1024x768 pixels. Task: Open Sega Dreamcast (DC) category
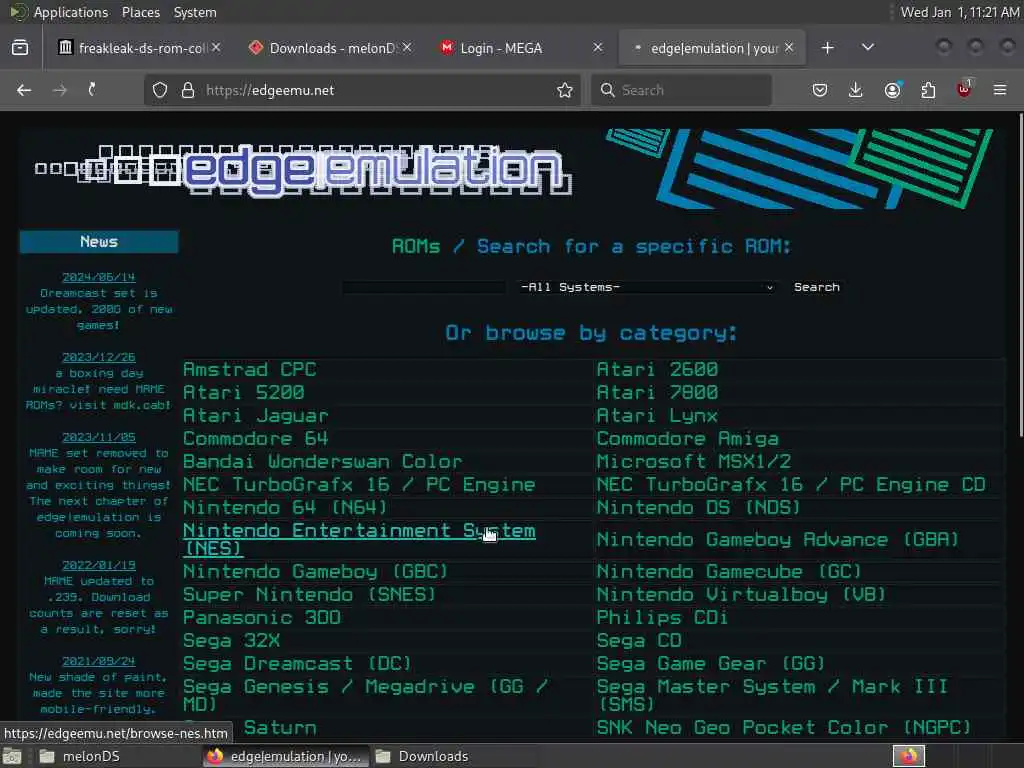pos(297,664)
